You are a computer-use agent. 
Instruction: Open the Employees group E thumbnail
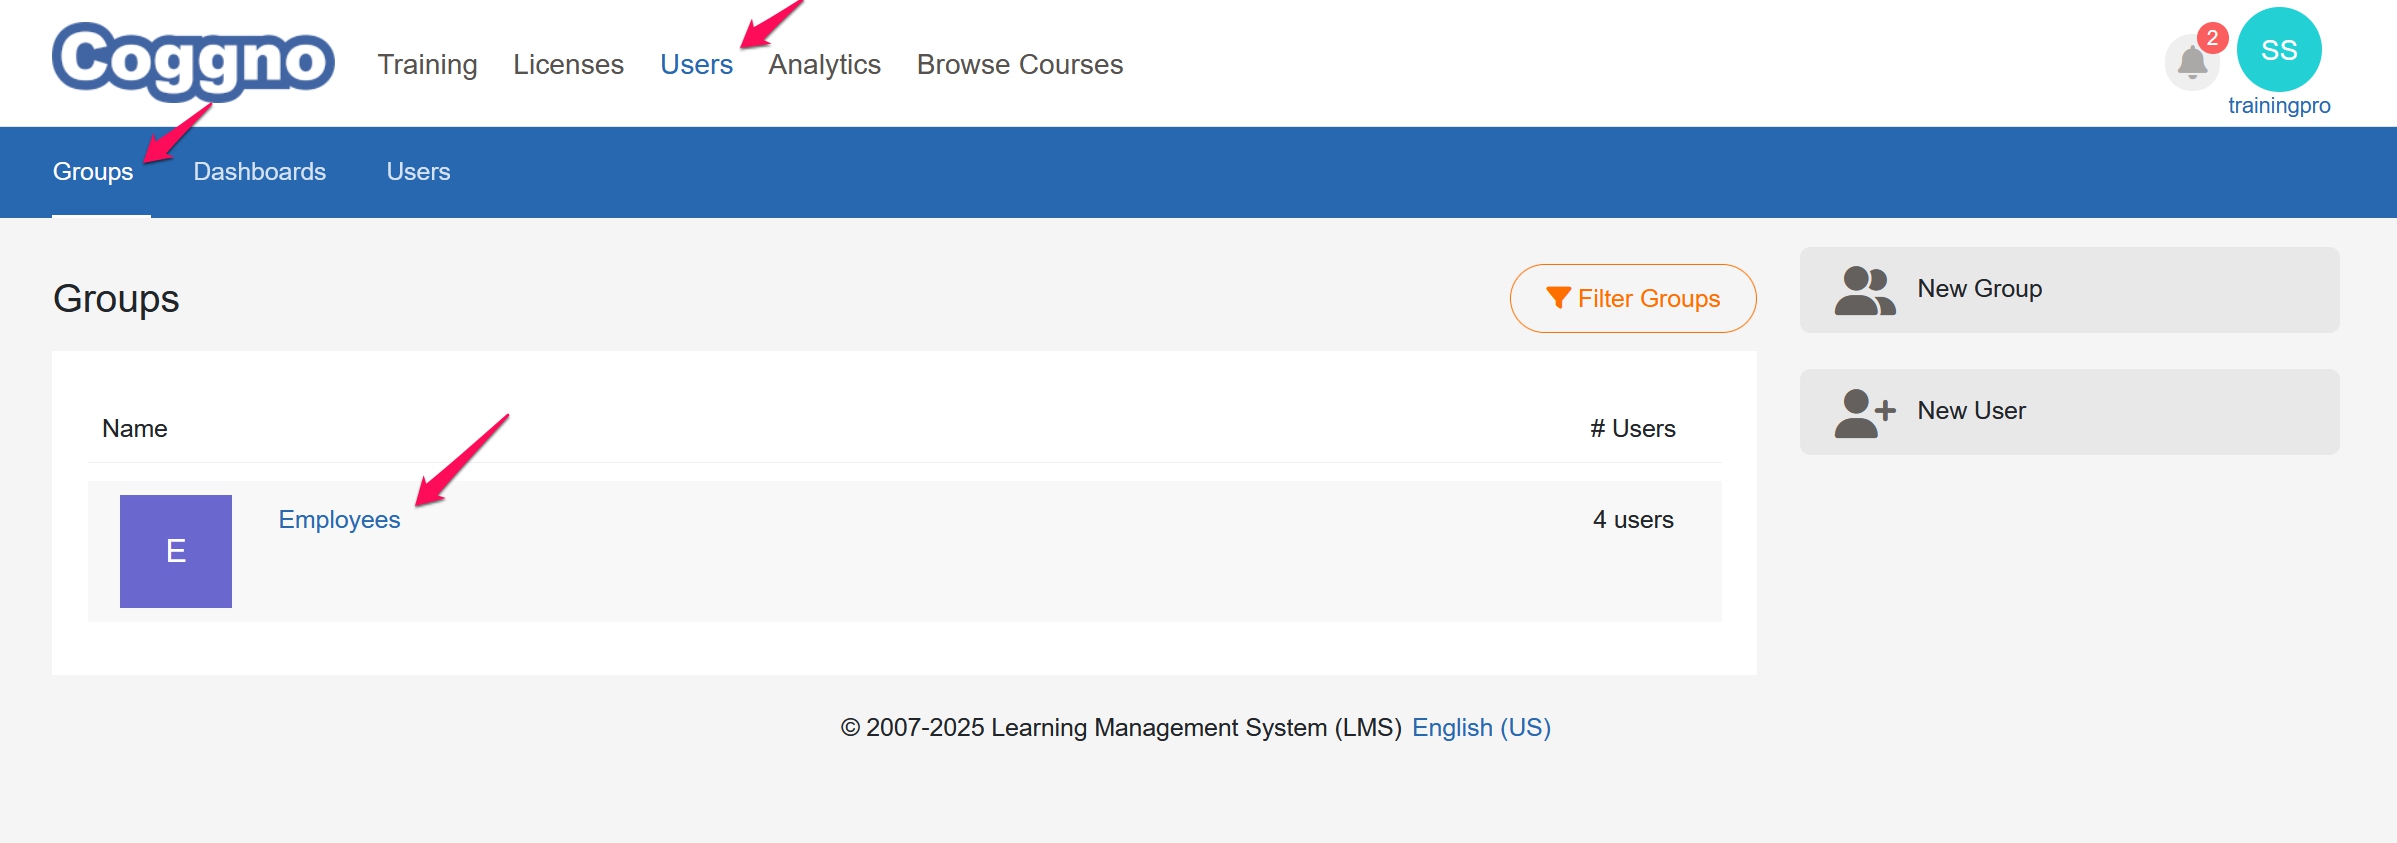[x=176, y=551]
